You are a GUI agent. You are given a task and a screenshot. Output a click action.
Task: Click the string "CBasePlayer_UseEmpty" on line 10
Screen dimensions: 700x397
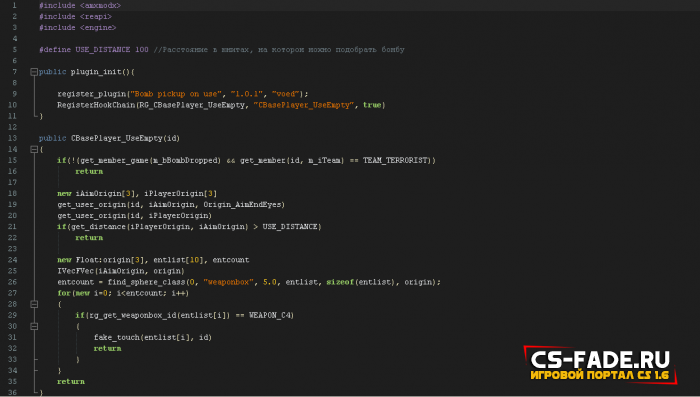(x=304, y=105)
